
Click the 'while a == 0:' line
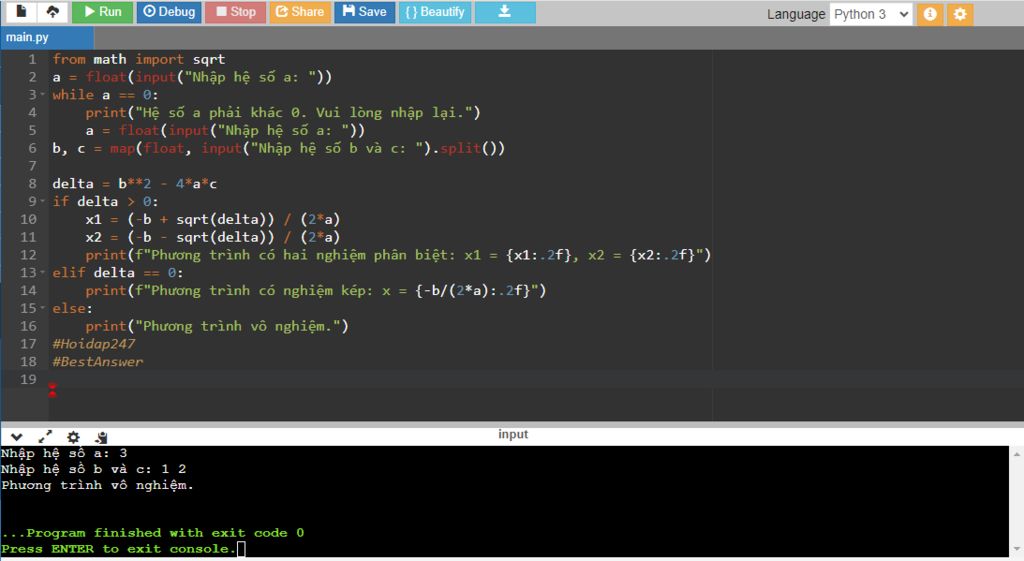pyautogui.click(x=105, y=95)
